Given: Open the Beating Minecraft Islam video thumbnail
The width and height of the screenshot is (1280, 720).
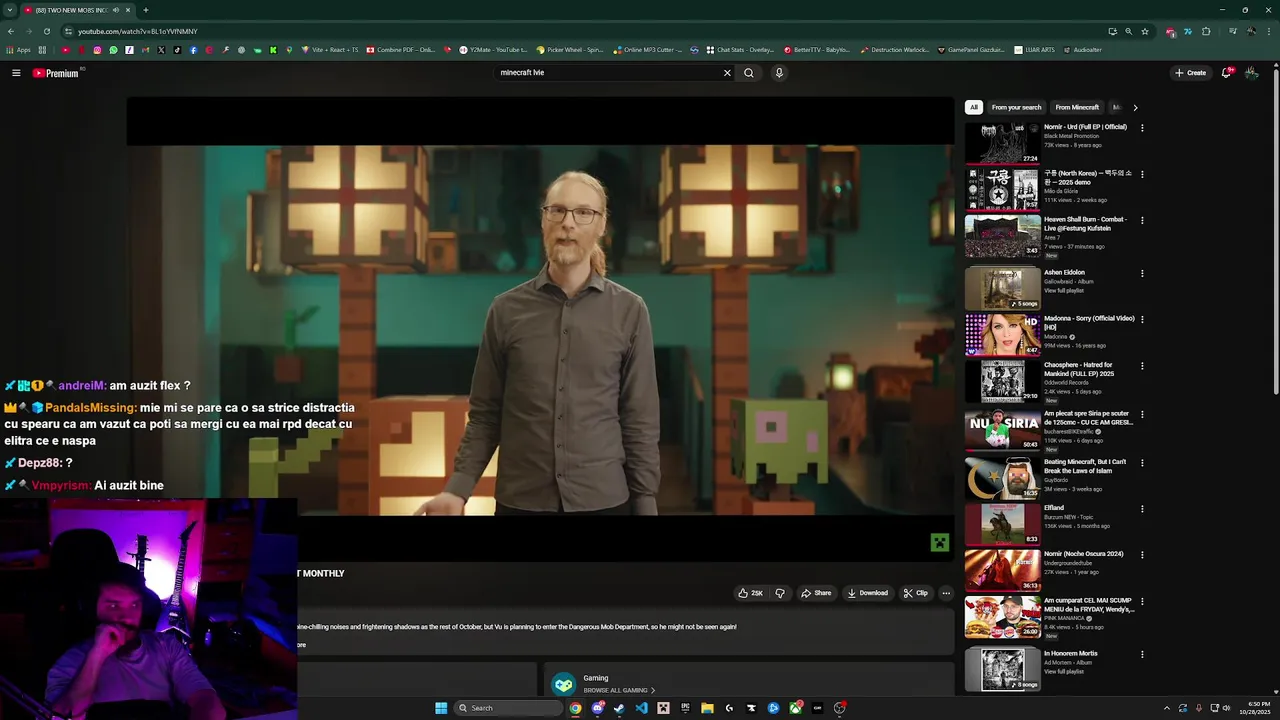Looking at the screenshot, I should click(1002, 478).
